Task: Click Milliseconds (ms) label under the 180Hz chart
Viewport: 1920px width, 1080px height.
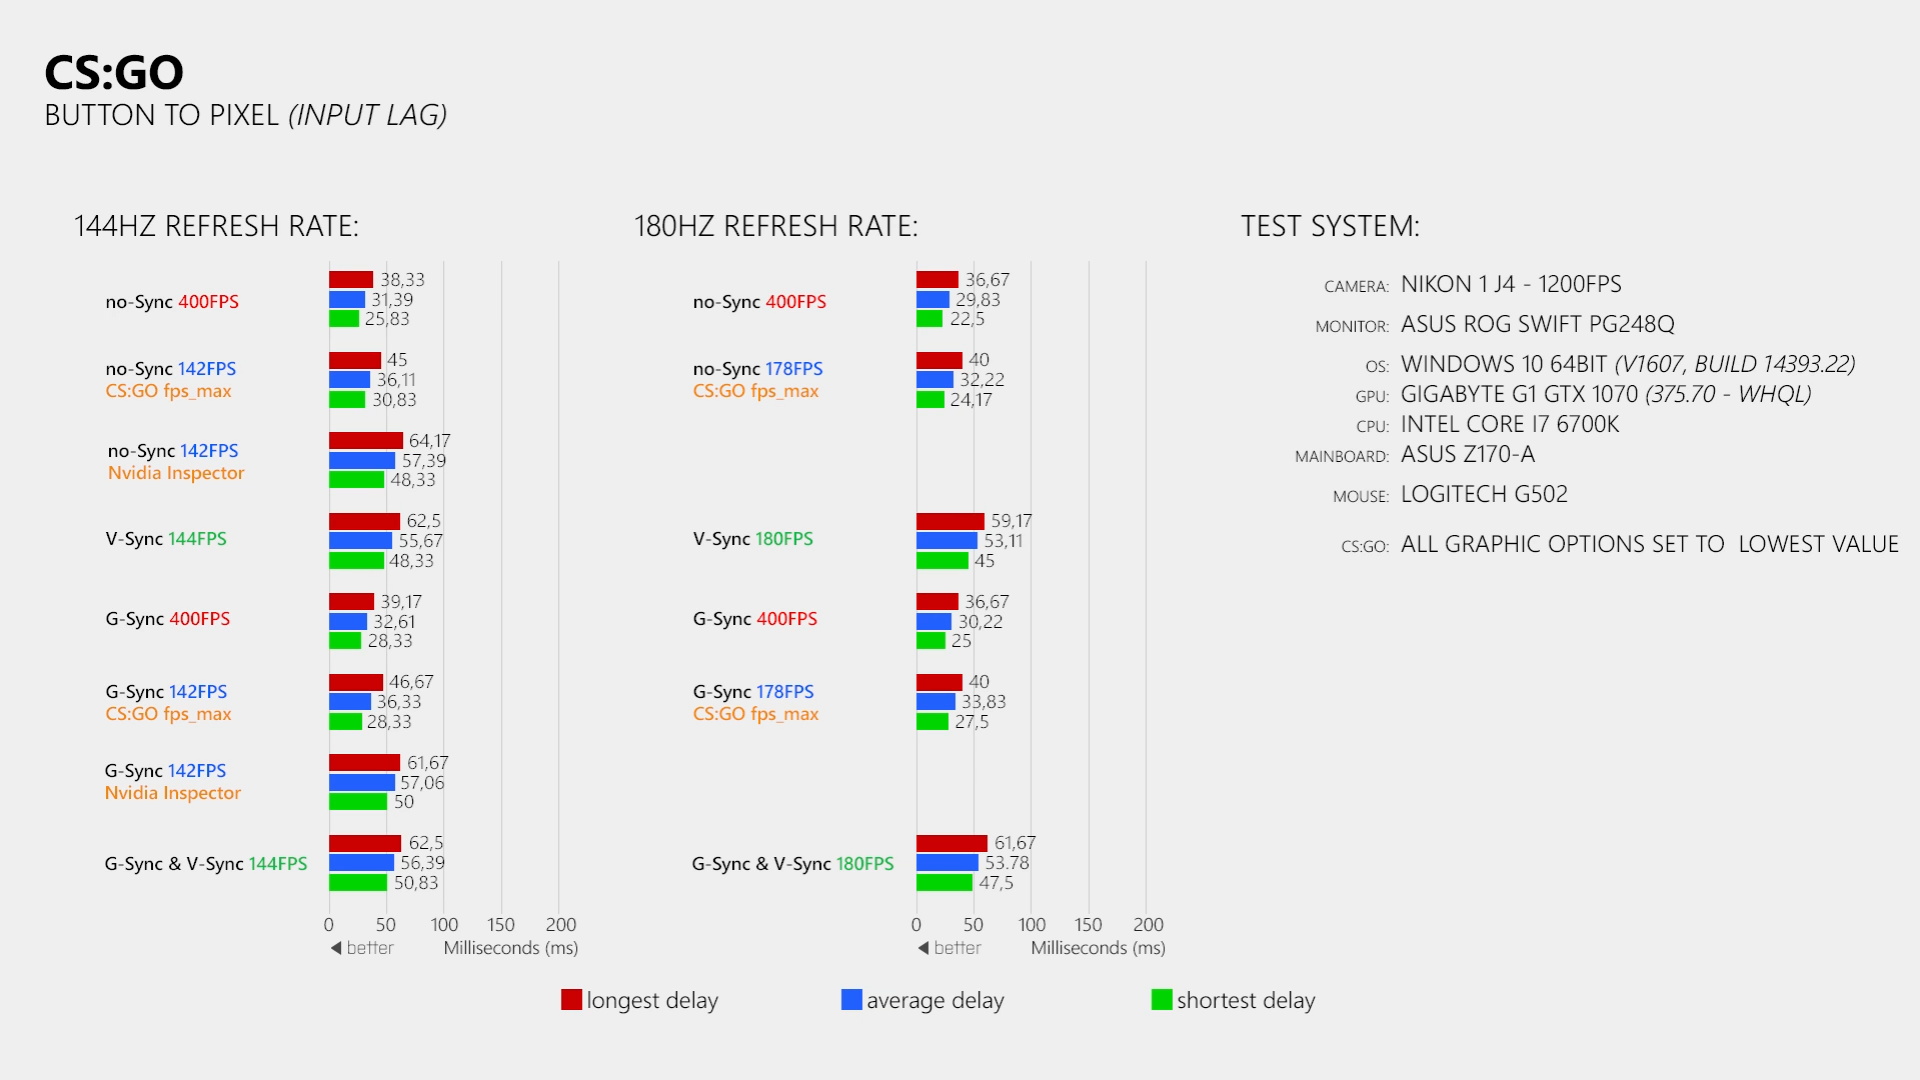Action: point(1098,948)
